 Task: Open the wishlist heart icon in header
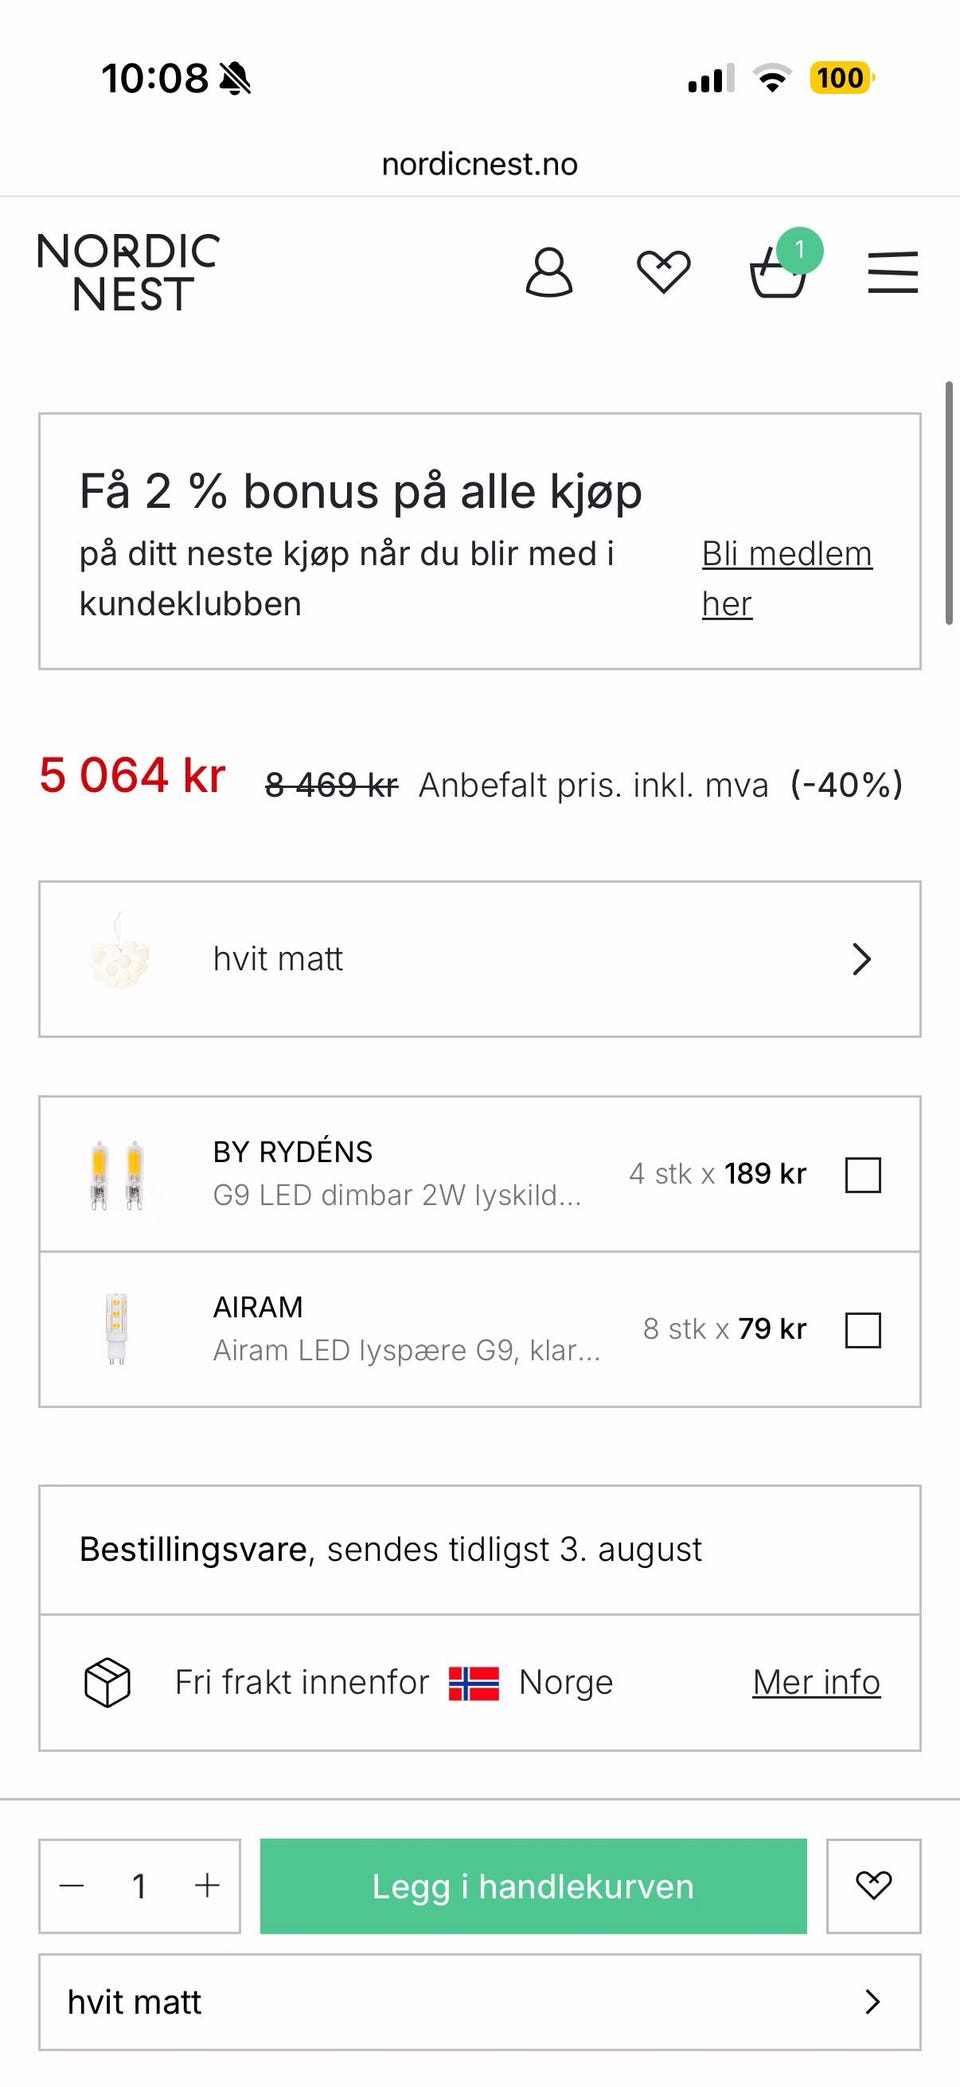coord(664,272)
